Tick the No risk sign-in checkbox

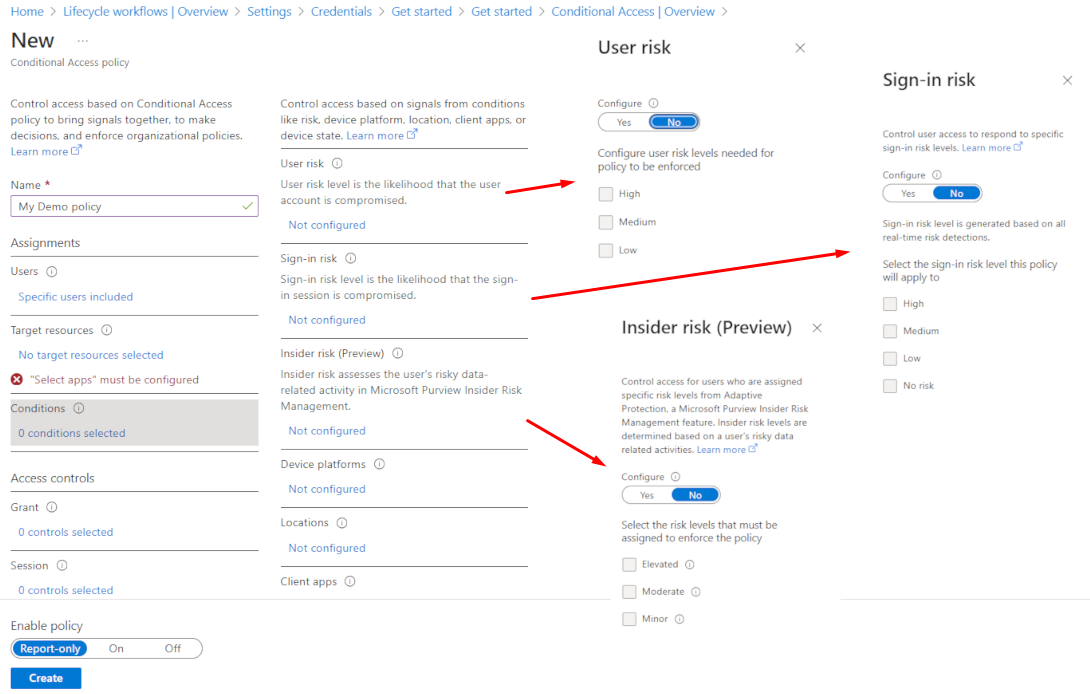click(890, 386)
